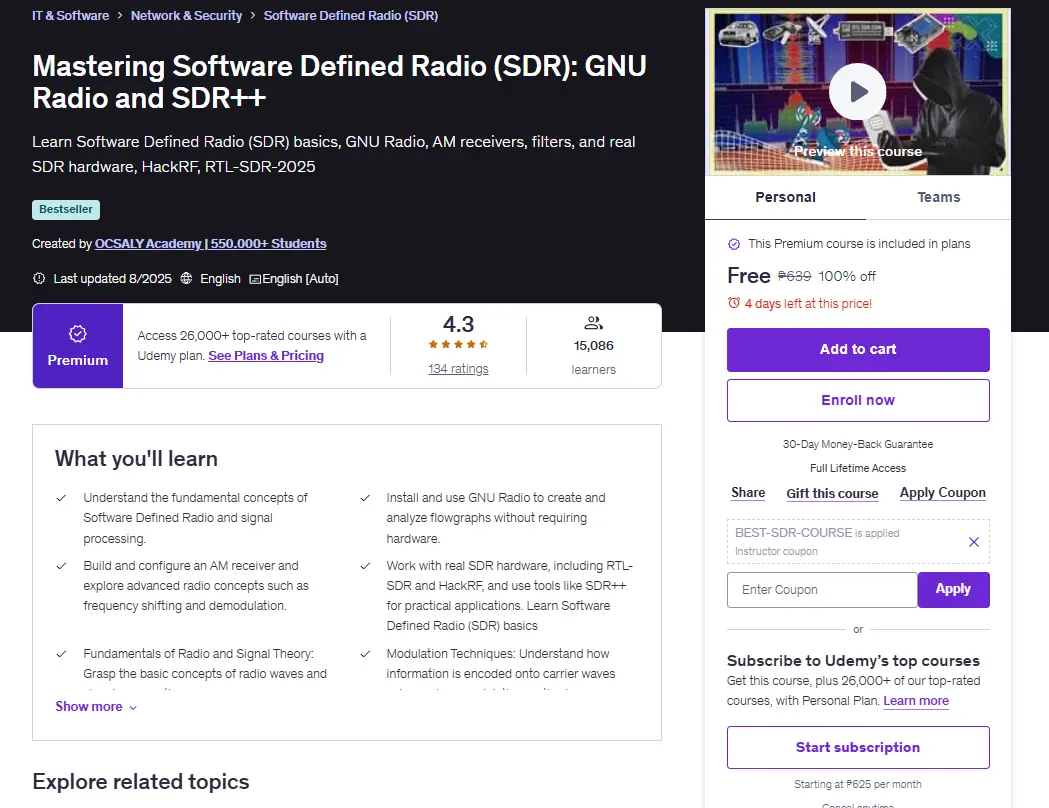Click the Apply Coupon link
The image size is (1049, 808).
(x=942, y=493)
